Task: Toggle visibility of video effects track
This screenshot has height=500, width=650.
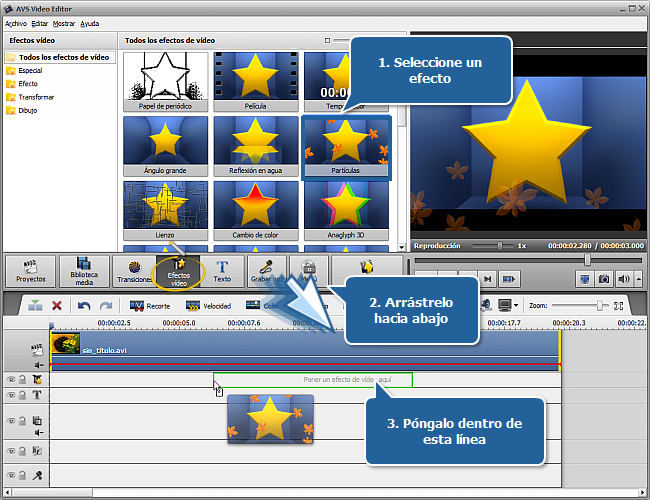Action: coord(11,380)
